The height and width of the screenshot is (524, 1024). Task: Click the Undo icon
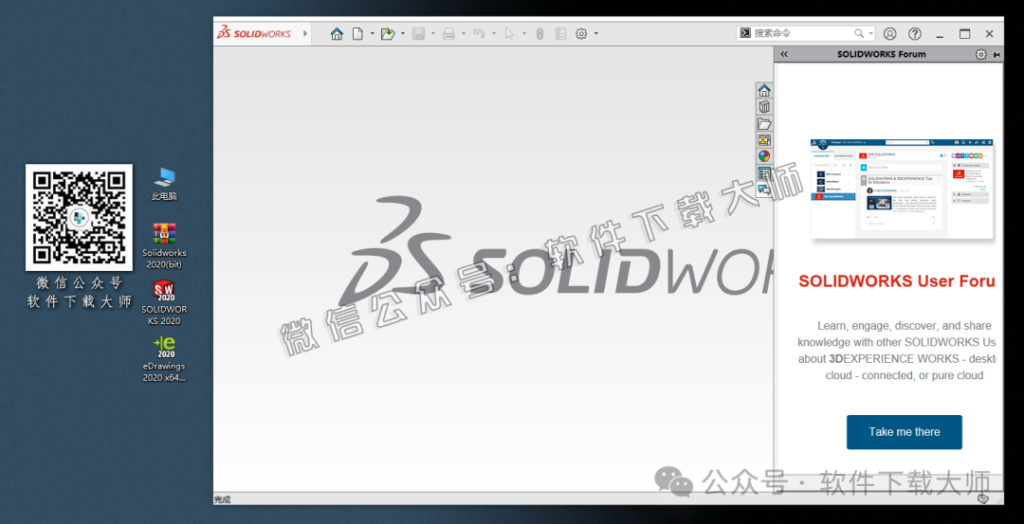tap(479, 34)
